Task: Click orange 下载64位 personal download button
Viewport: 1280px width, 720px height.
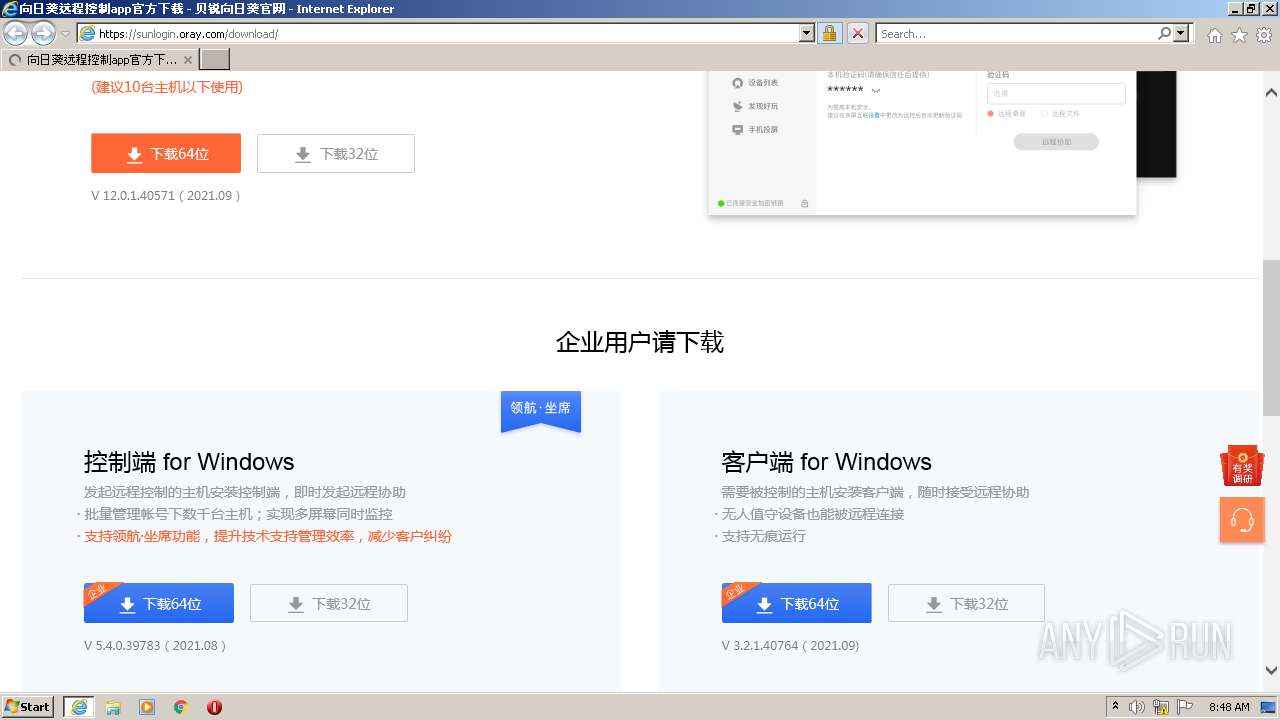Action: pyautogui.click(x=166, y=154)
